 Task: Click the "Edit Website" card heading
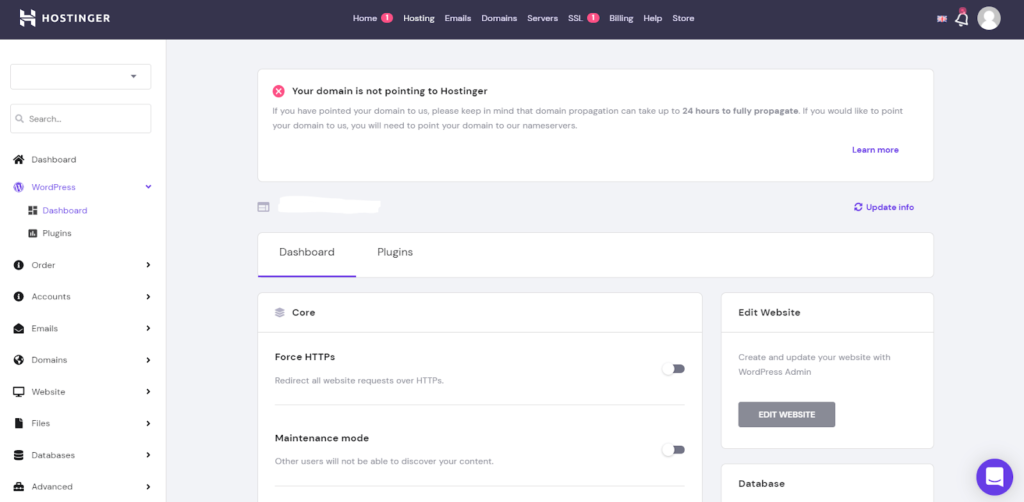[x=769, y=313]
